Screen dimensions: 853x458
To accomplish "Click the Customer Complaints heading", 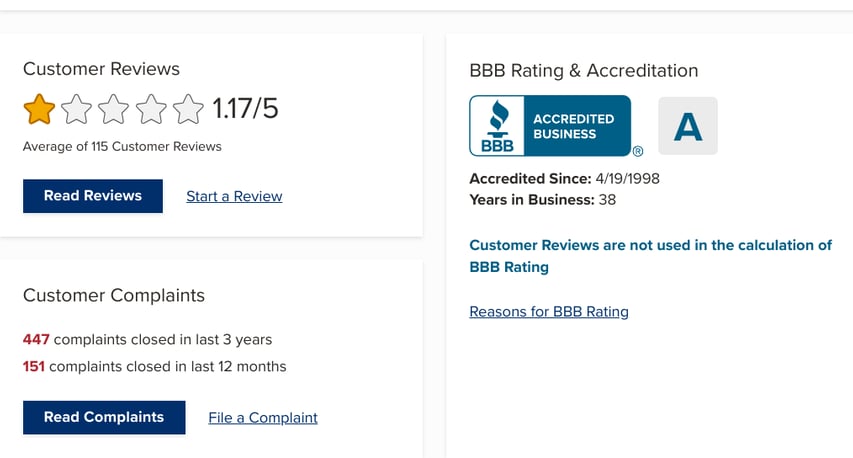I will 113,296.
